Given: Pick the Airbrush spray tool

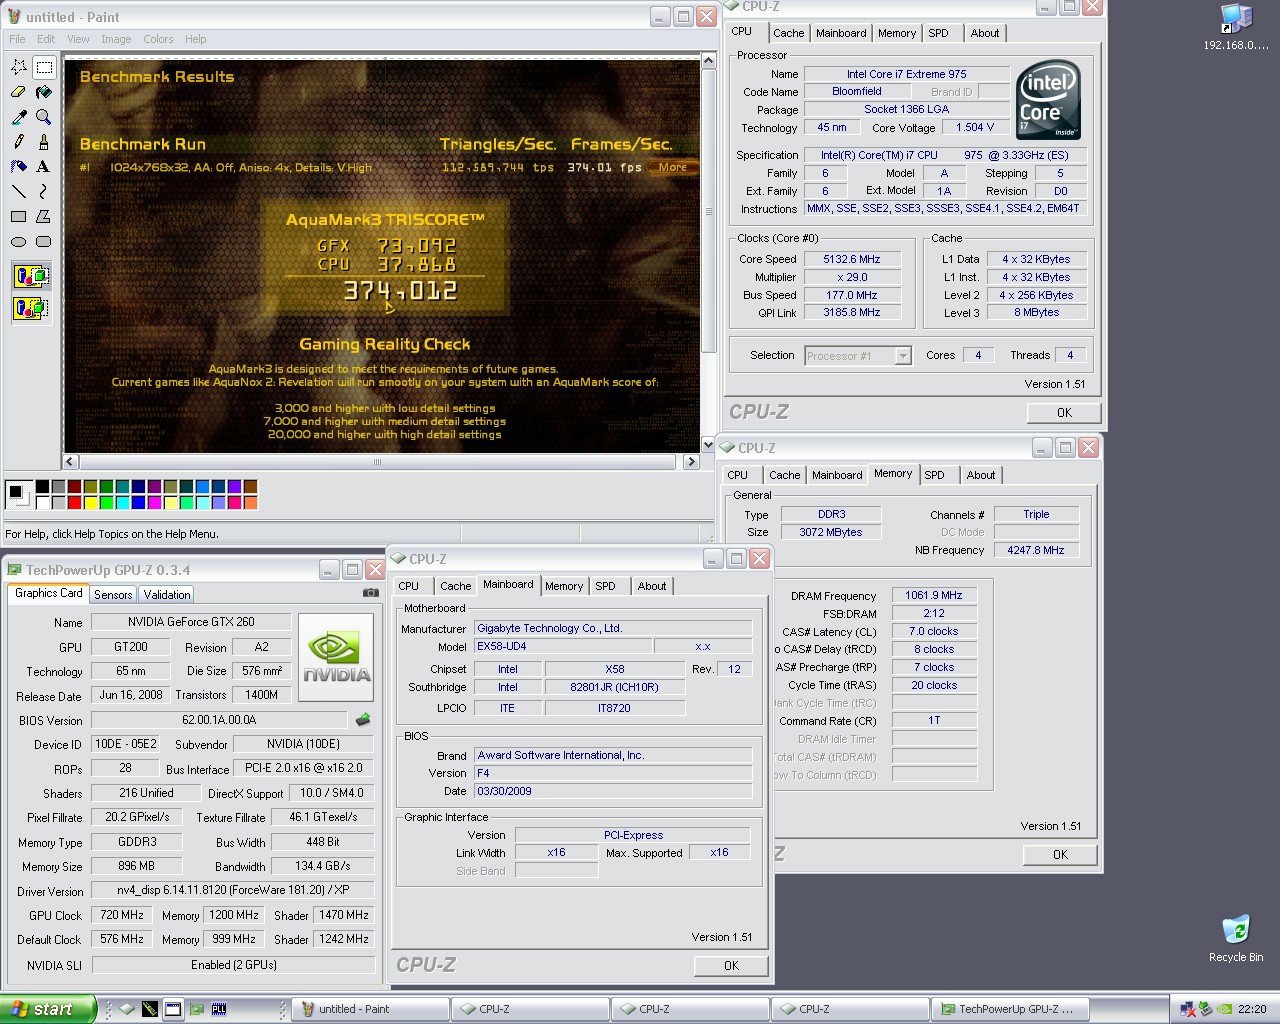Looking at the screenshot, I should (19, 167).
